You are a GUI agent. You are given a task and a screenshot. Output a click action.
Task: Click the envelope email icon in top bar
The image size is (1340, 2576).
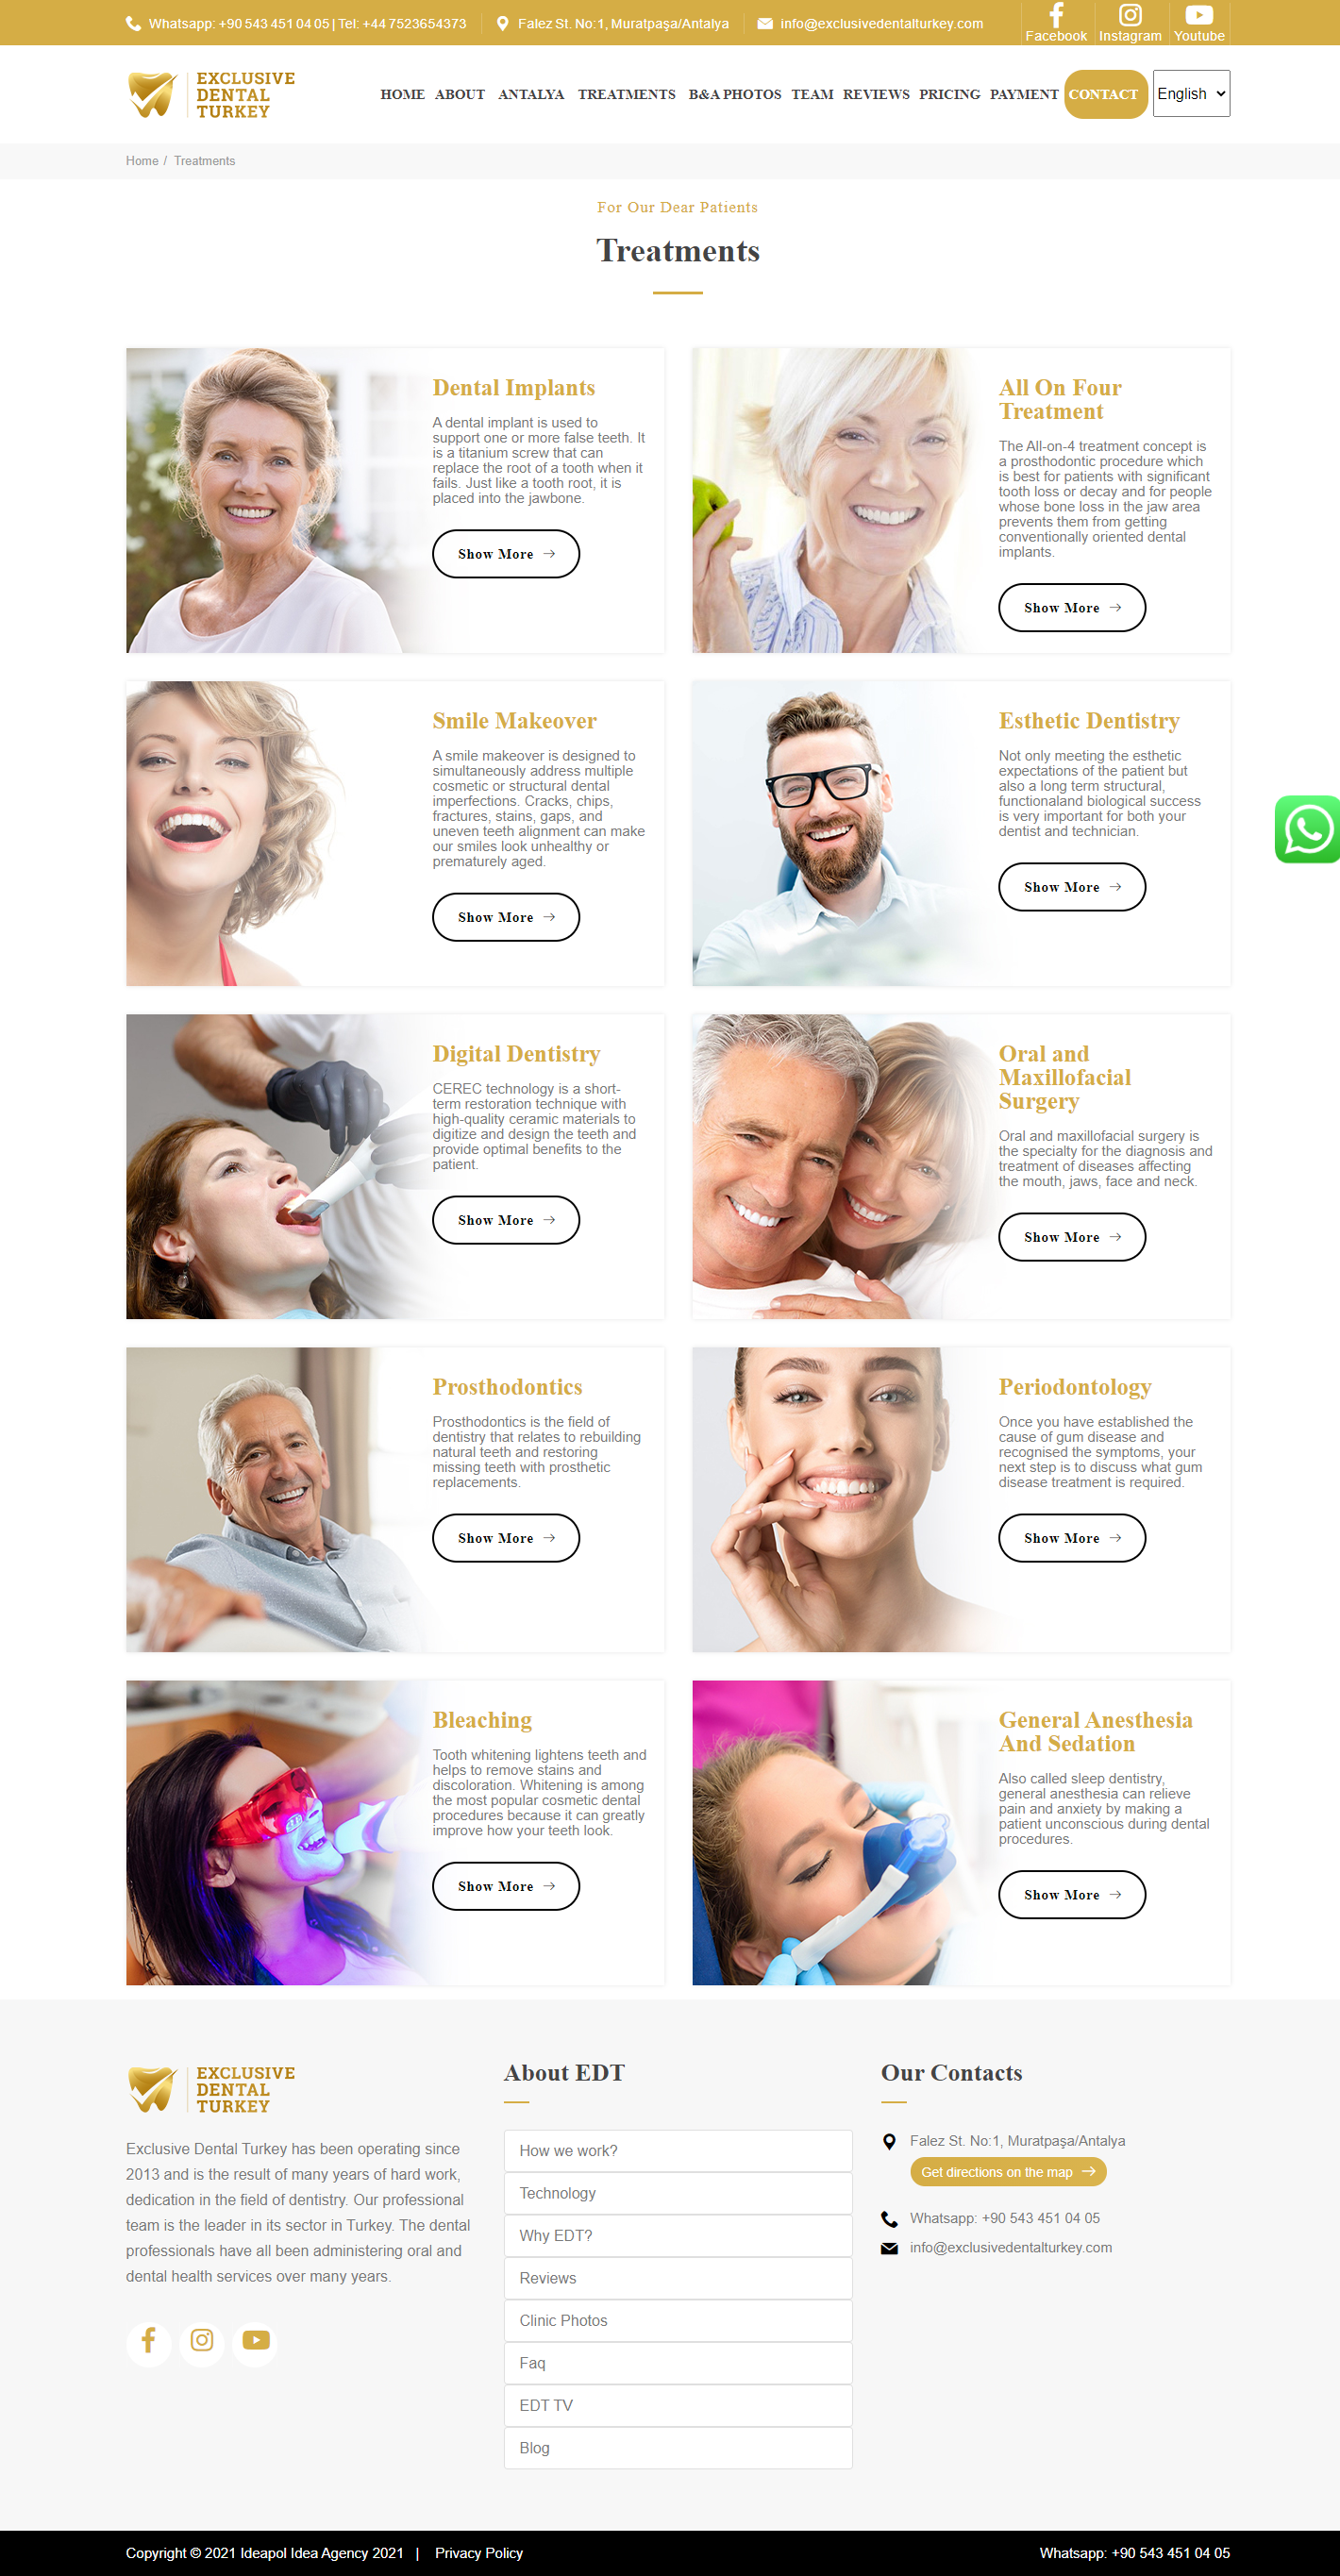765,24
